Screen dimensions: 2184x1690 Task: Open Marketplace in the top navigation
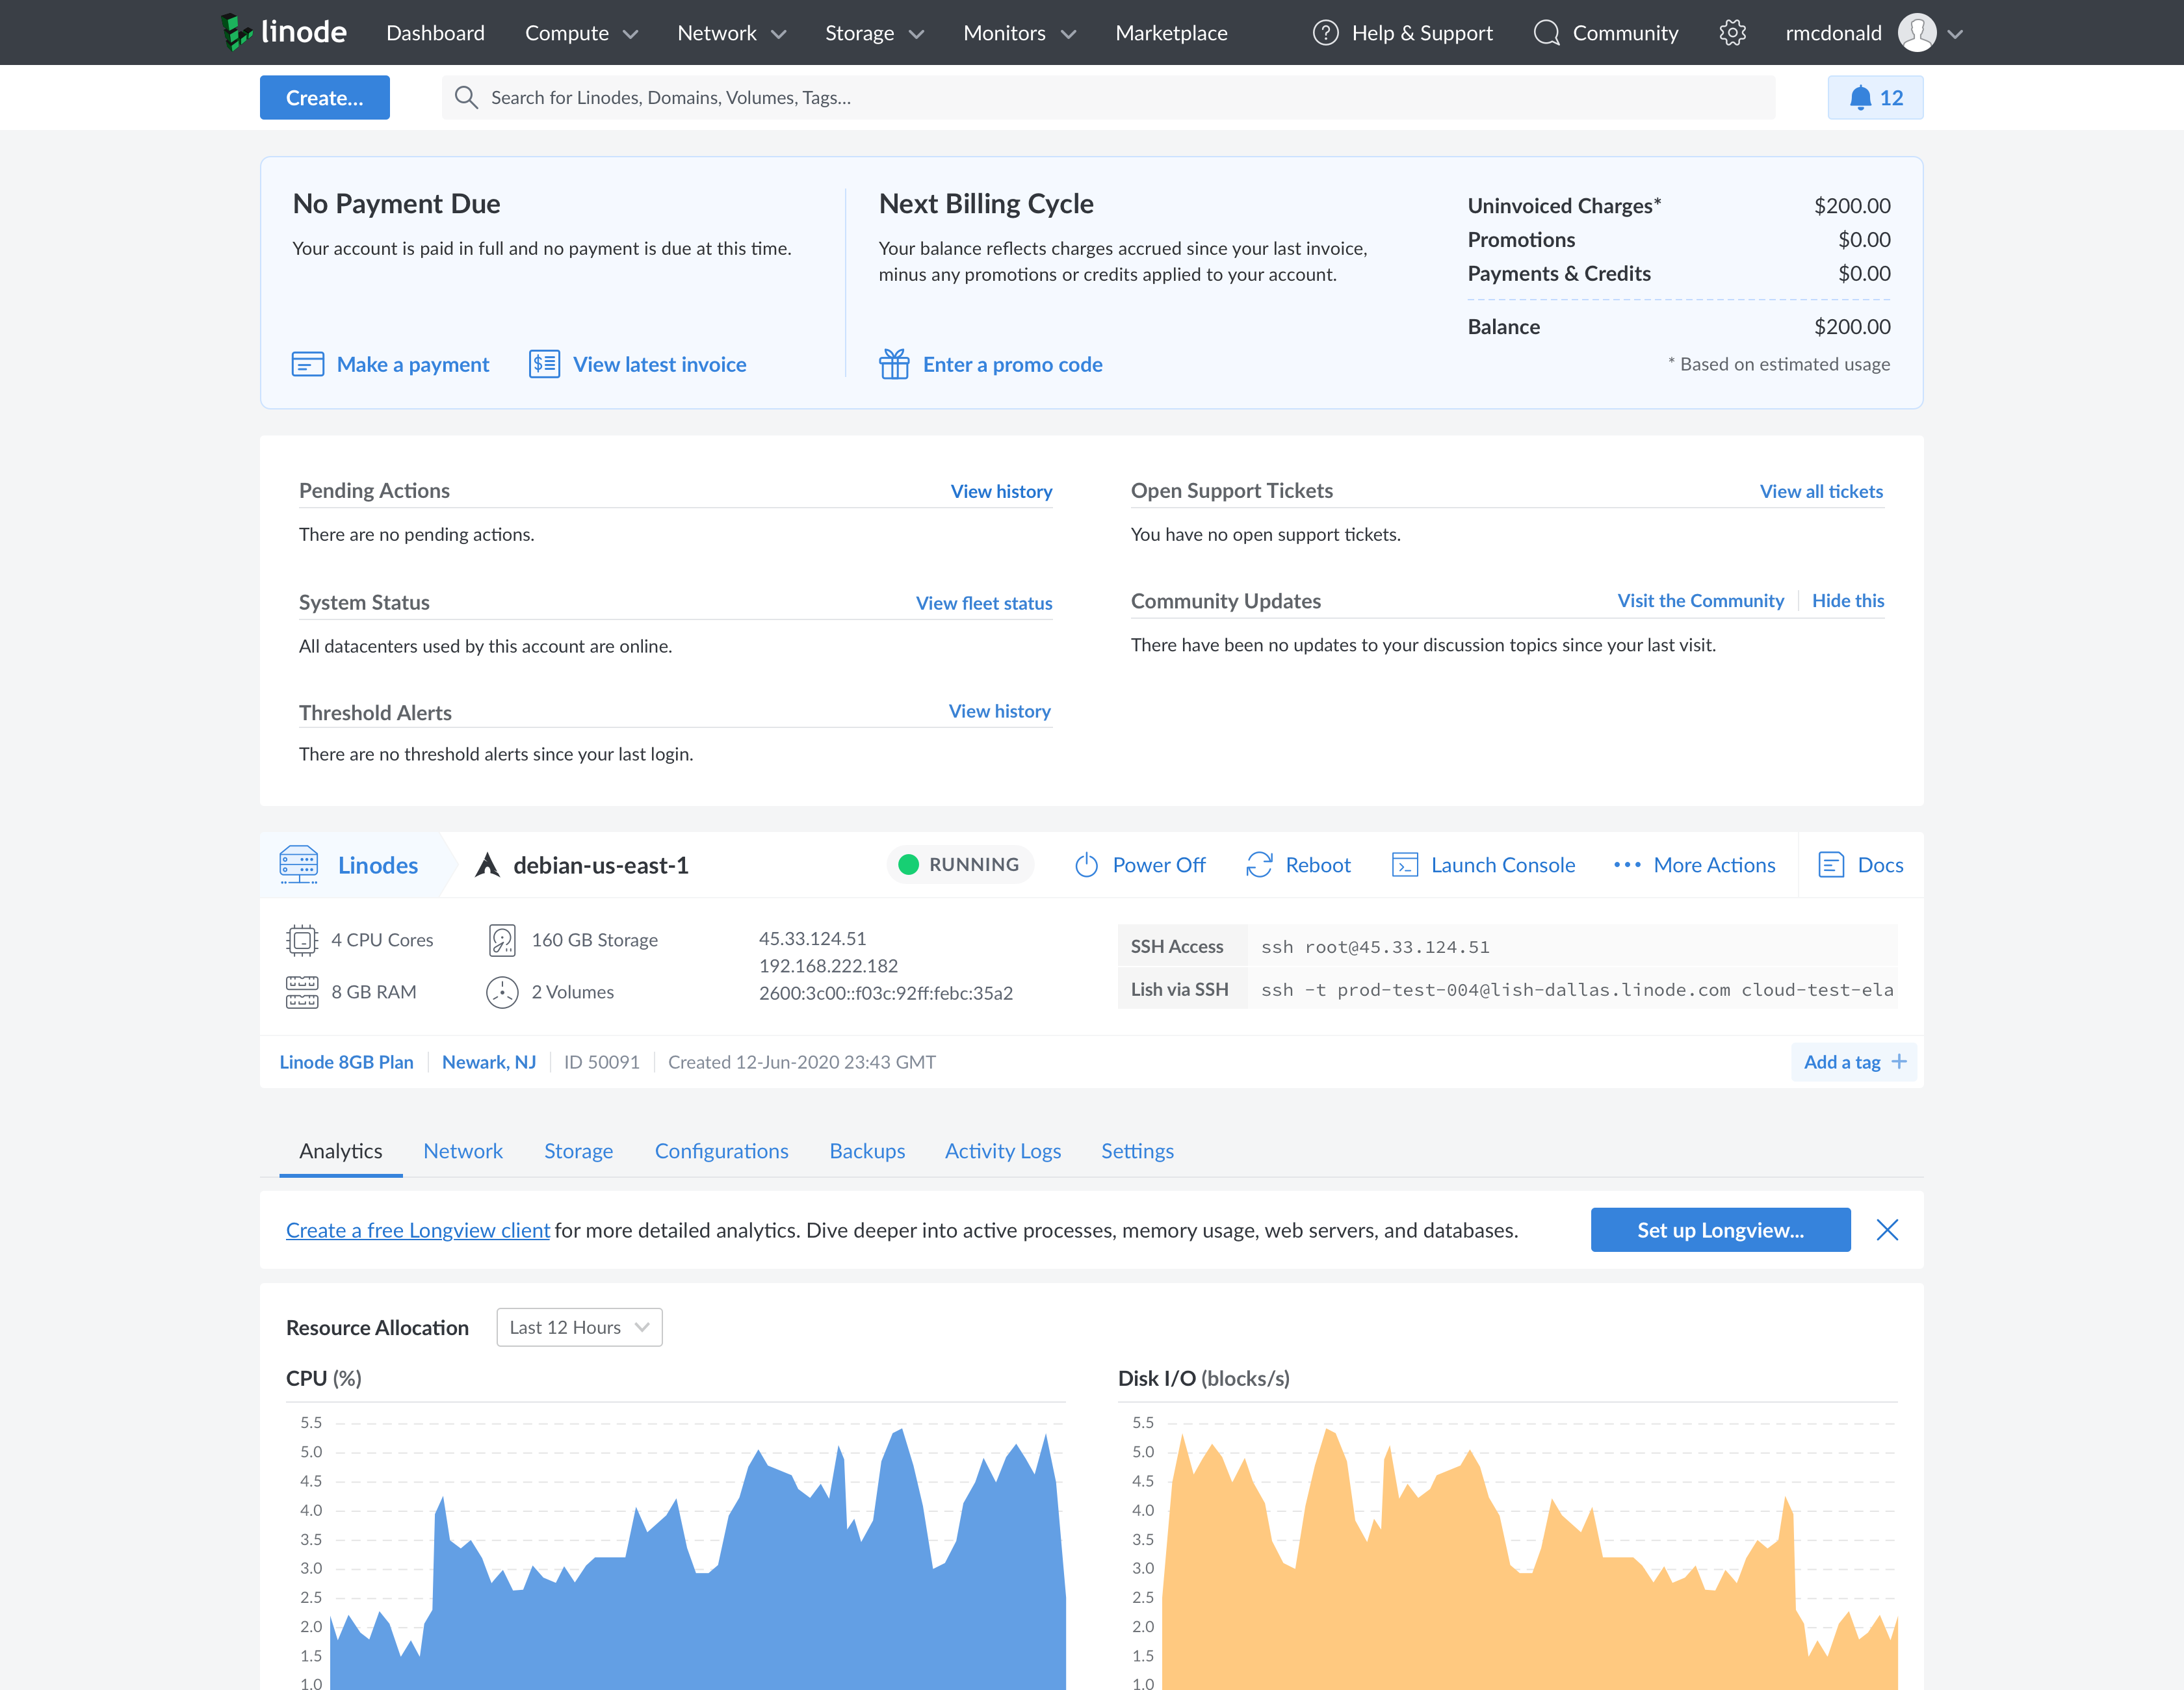1171,33
